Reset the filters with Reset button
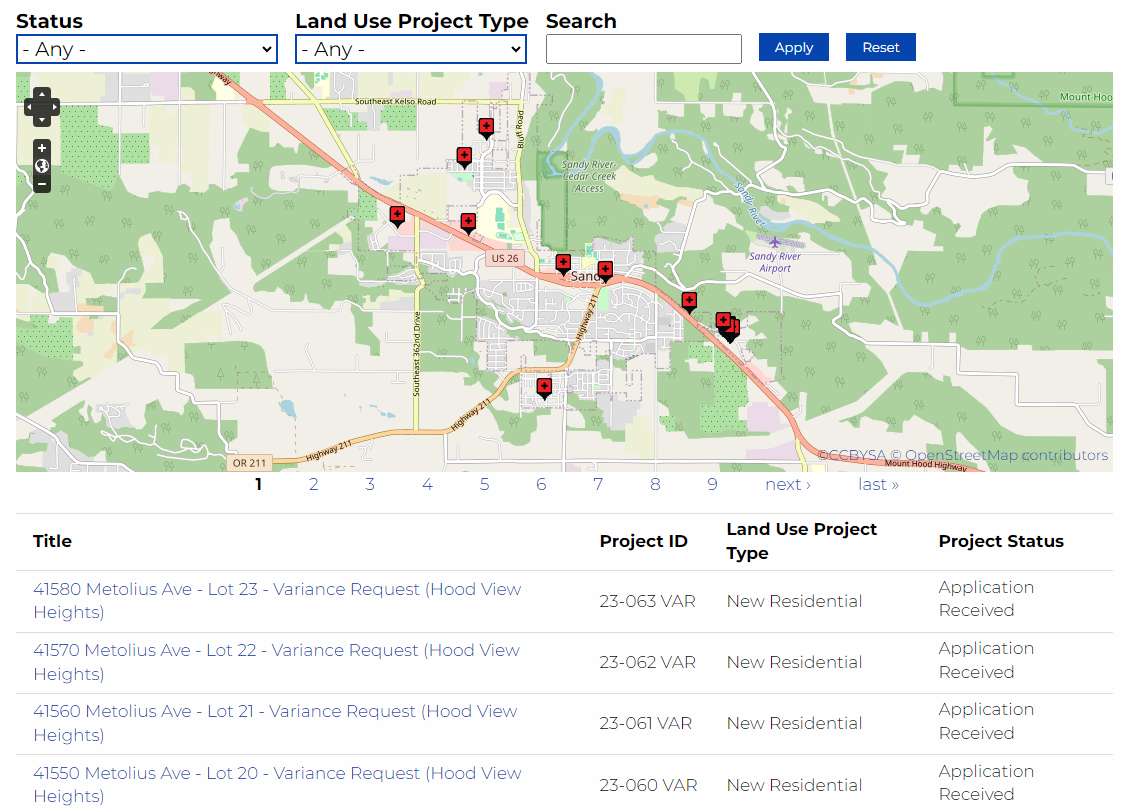1127x812 pixels. (x=880, y=47)
